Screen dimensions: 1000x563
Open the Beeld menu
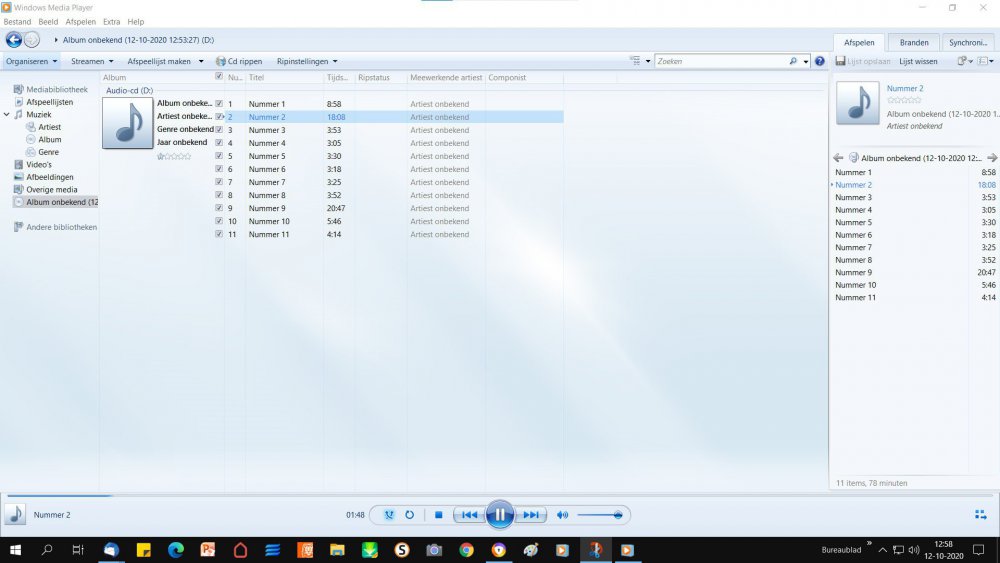(48, 22)
